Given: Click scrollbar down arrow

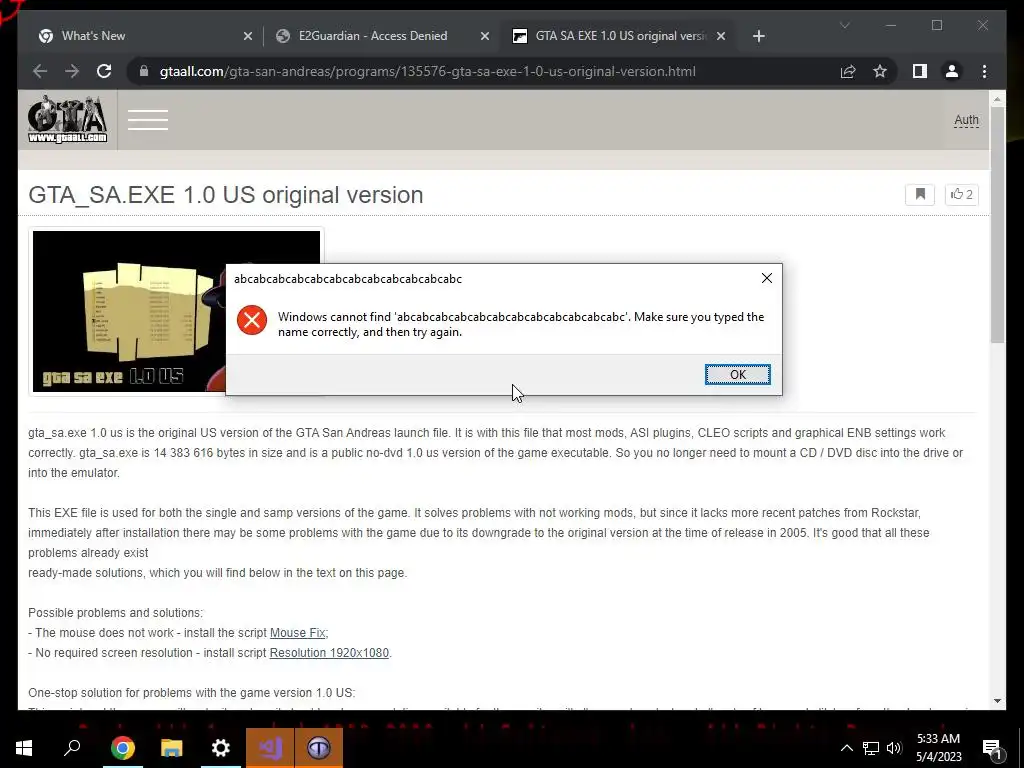Looking at the screenshot, I should click(997, 701).
